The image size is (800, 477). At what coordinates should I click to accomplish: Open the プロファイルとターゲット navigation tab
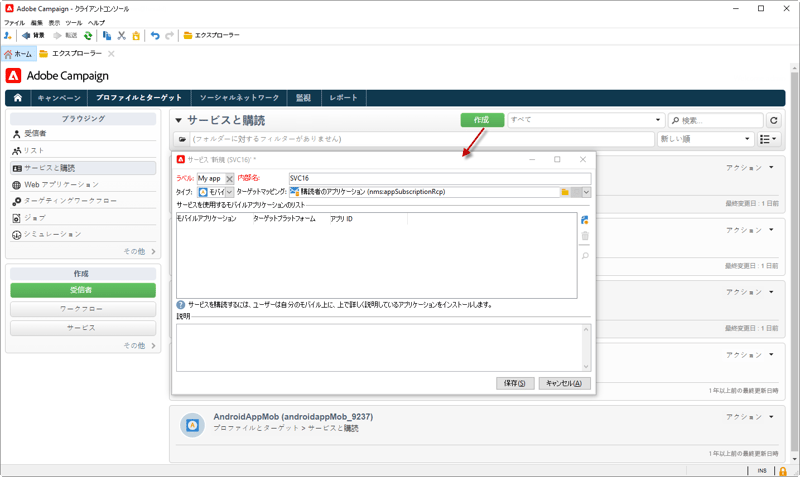point(139,97)
